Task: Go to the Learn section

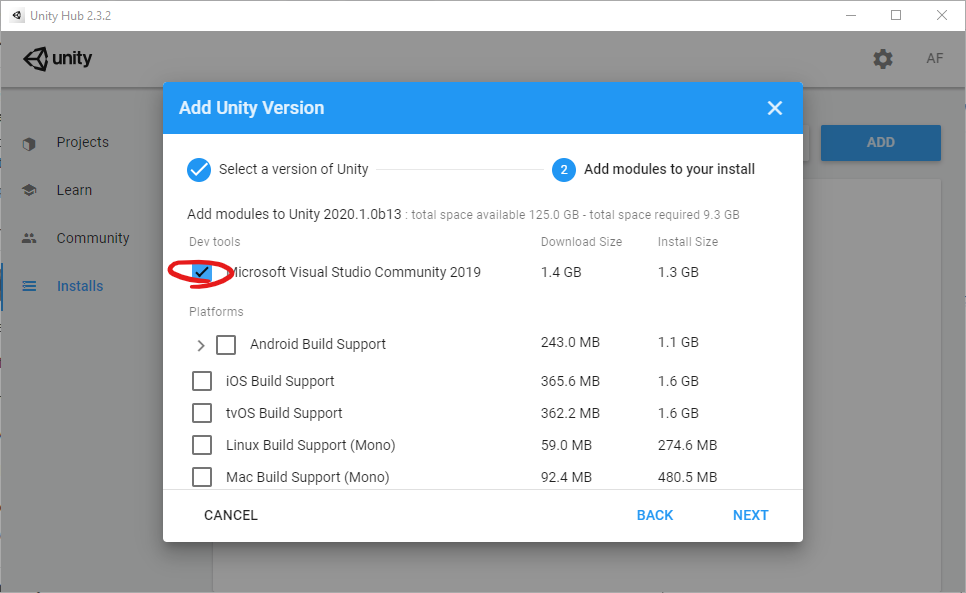Action: (74, 190)
